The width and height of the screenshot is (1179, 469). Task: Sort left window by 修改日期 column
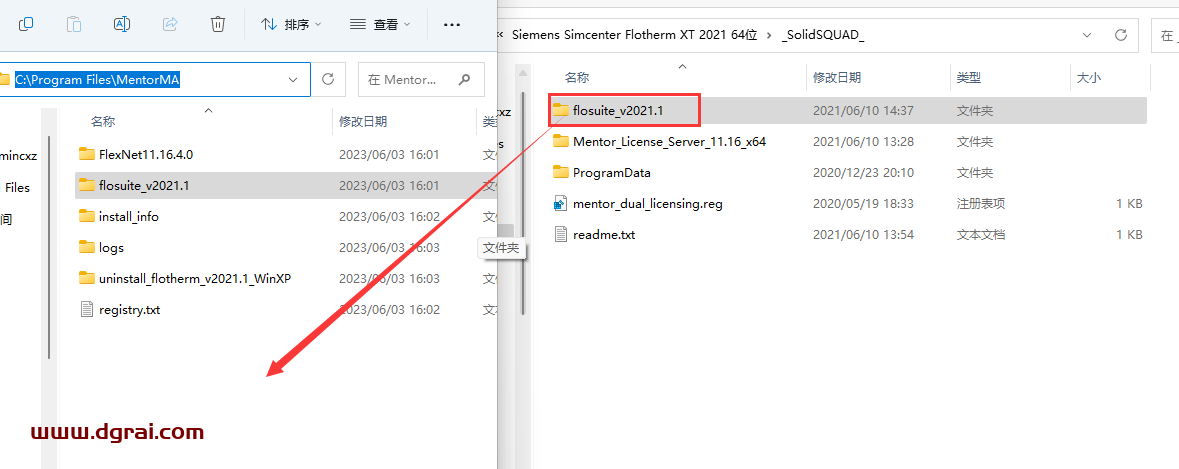(362, 121)
